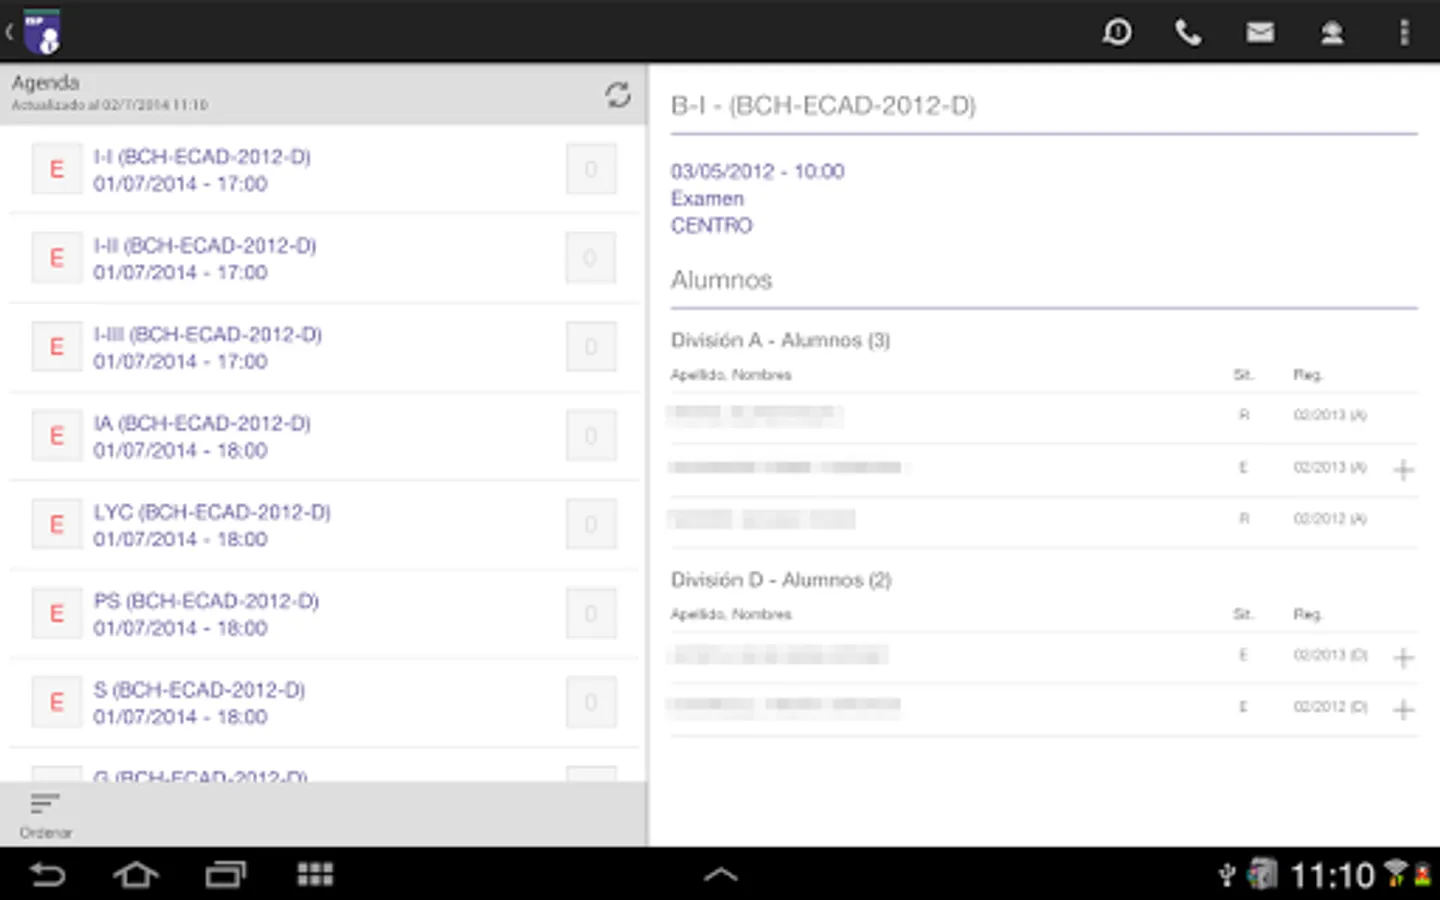This screenshot has width=1440, height=900.
Task: Open agenda item I-I (BCH-ECAD-2012-D)
Action: click(x=324, y=169)
